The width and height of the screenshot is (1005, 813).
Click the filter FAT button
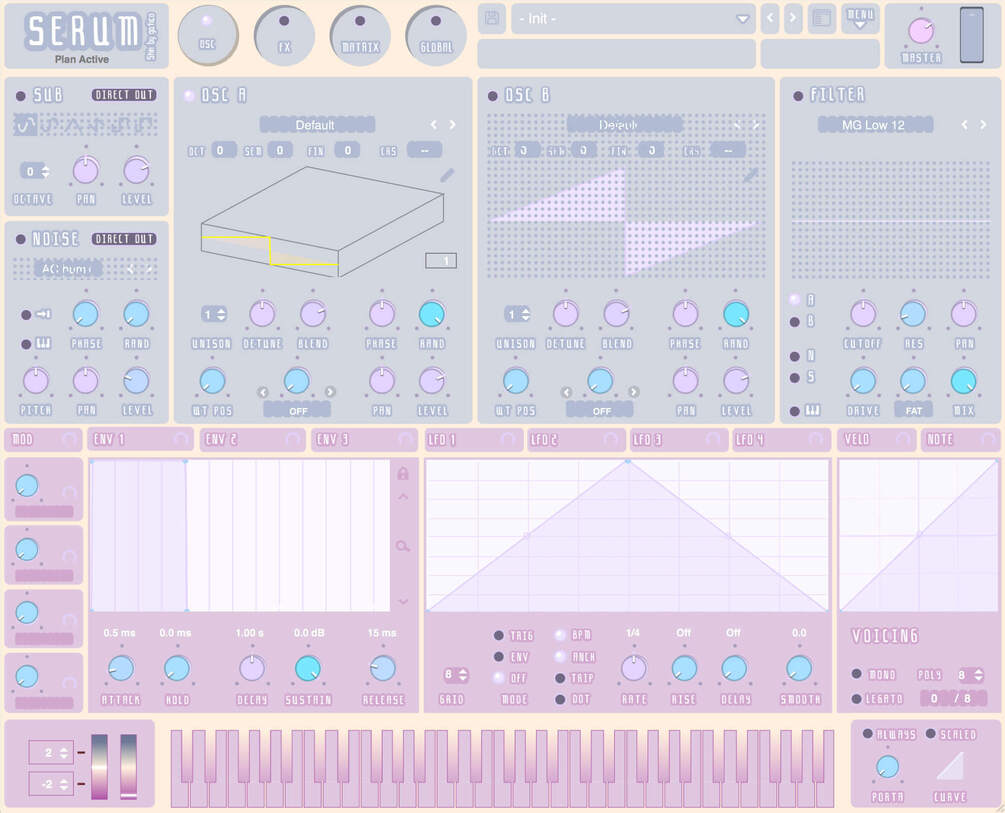pyautogui.click(x=913, y=410)
